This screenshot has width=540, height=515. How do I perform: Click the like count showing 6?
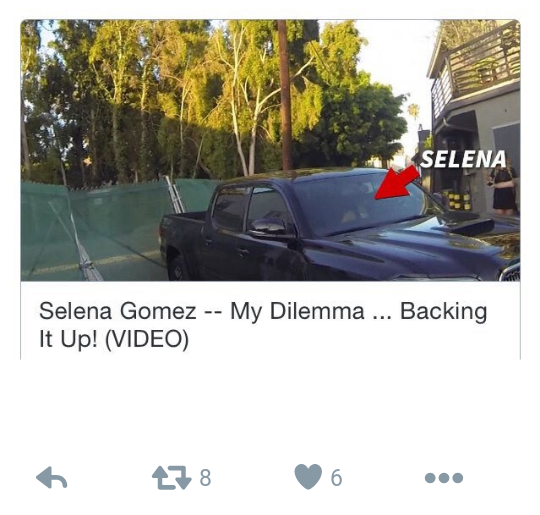pos(336,478)
